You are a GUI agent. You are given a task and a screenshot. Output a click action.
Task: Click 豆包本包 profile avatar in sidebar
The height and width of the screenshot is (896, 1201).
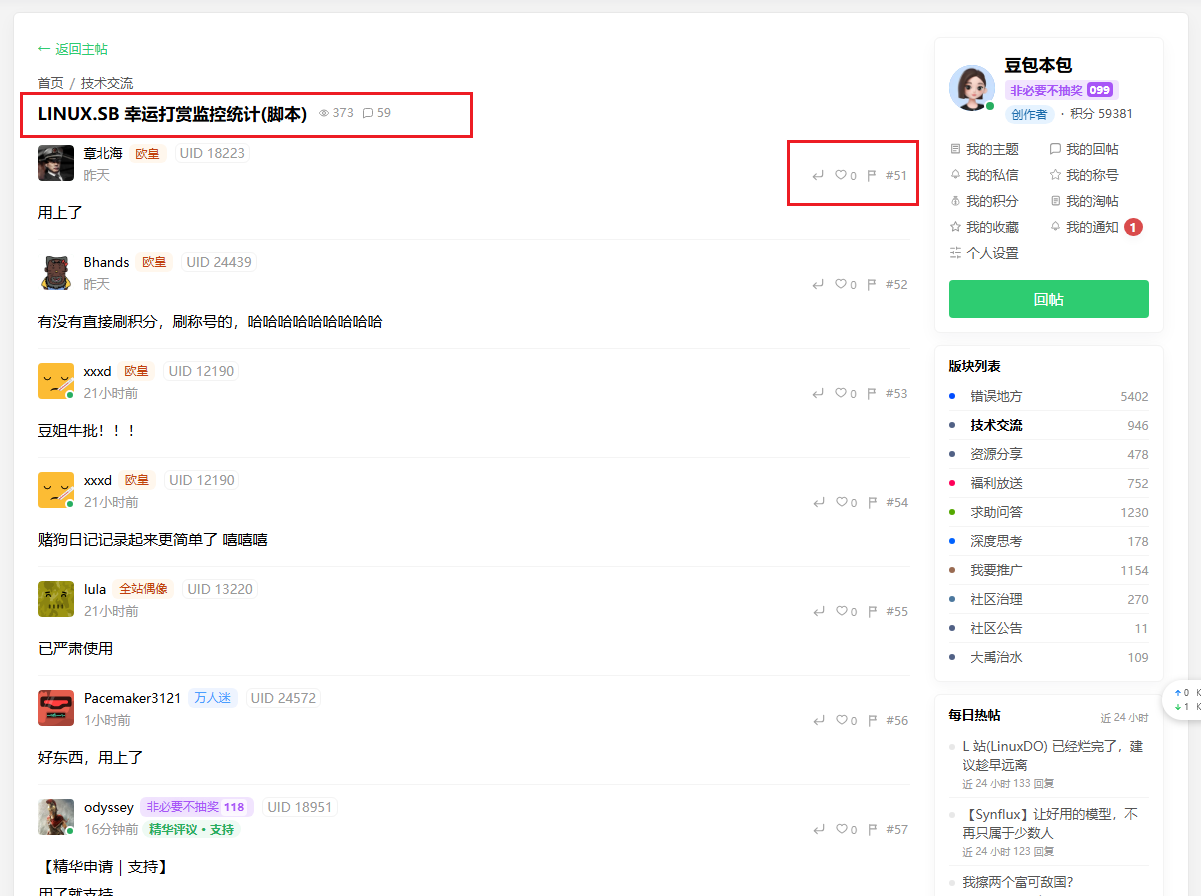click(x=972, y=88)
